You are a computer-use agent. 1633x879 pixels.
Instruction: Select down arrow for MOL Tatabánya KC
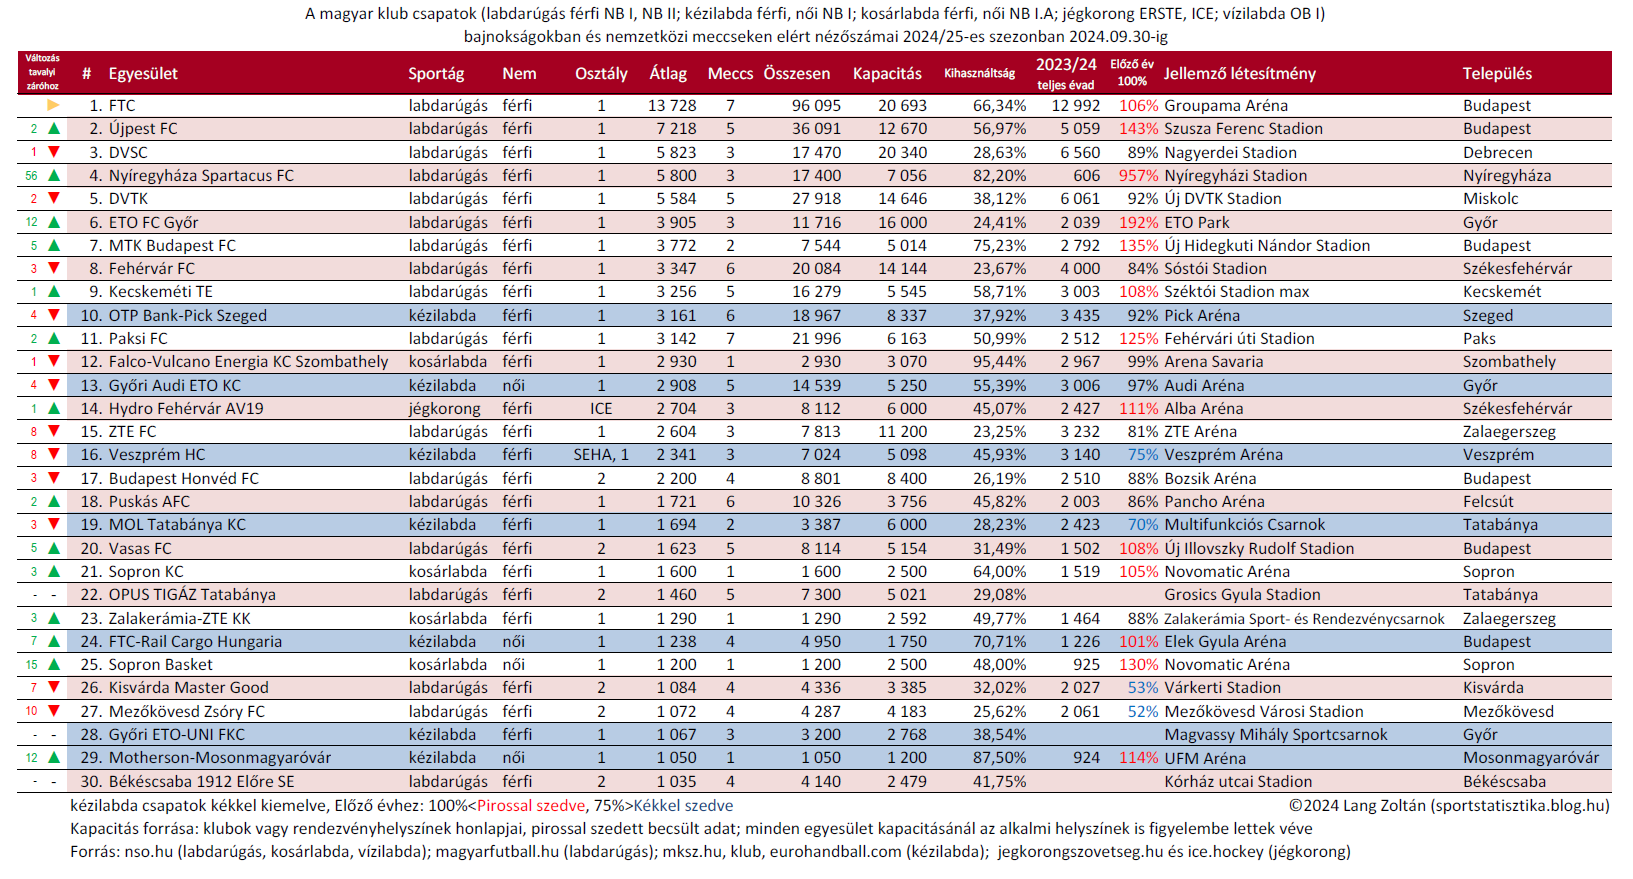[x=54, y=524]
